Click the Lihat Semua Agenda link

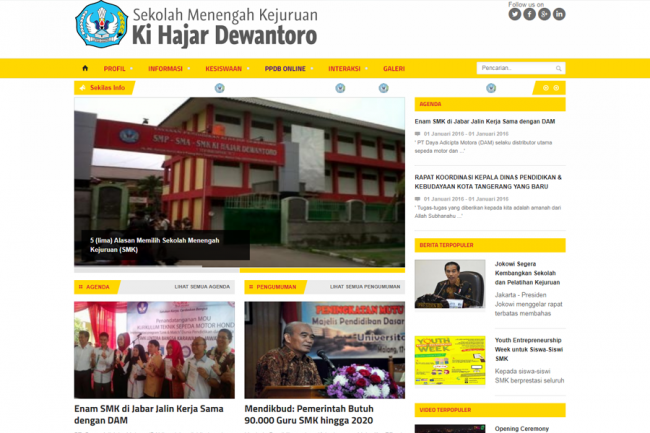coord(202,286)
